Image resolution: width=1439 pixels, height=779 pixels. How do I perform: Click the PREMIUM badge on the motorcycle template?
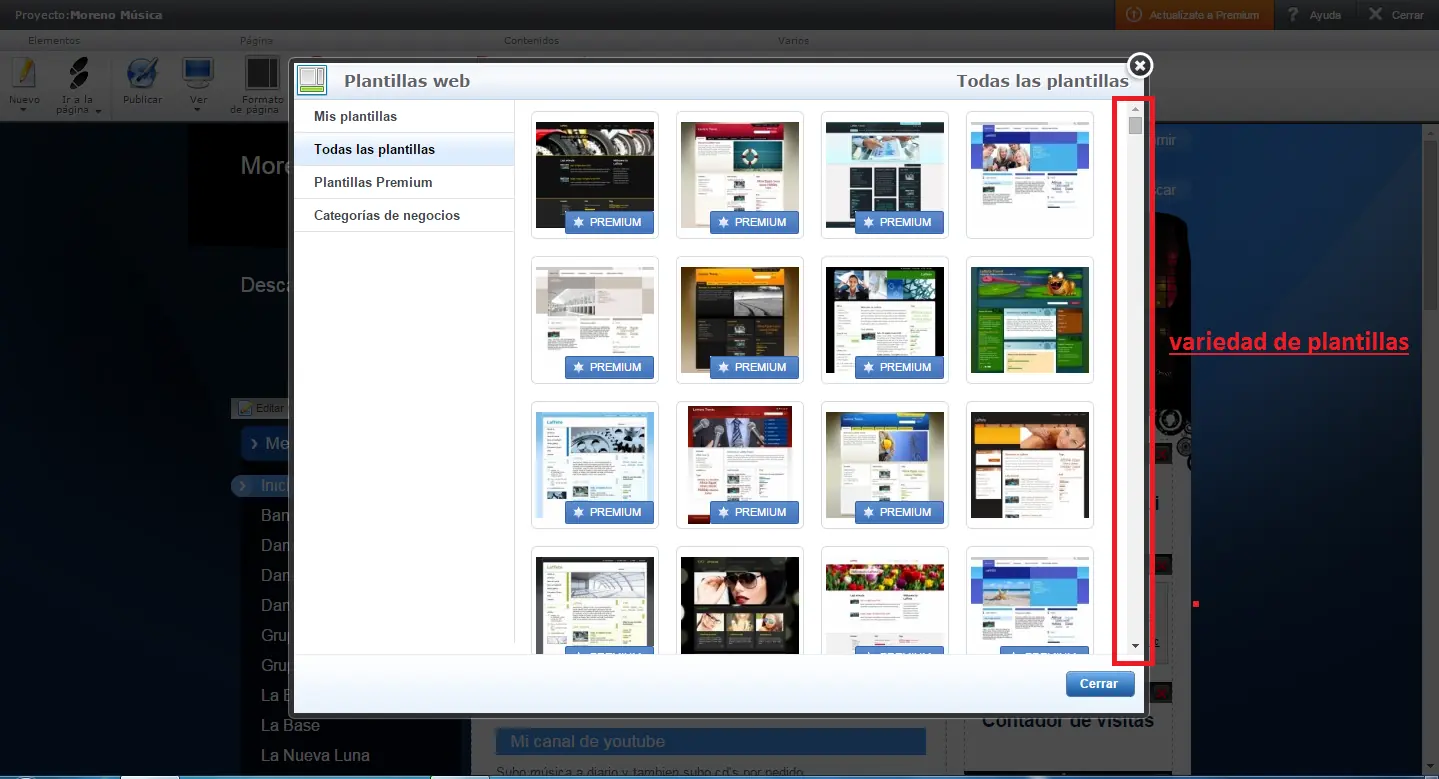click(x=609, y=222)
